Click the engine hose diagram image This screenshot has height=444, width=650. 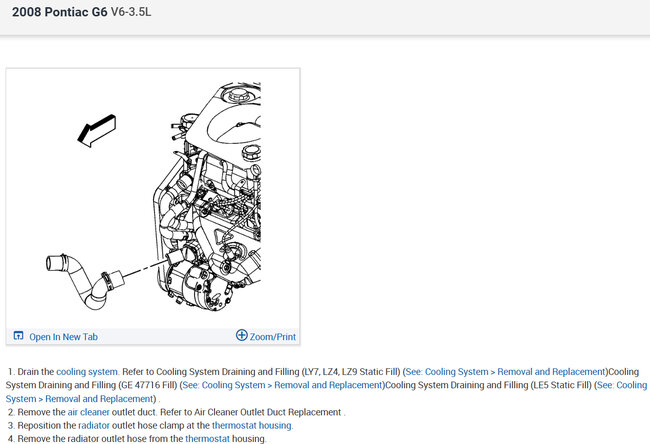click(x=153, y=197)
